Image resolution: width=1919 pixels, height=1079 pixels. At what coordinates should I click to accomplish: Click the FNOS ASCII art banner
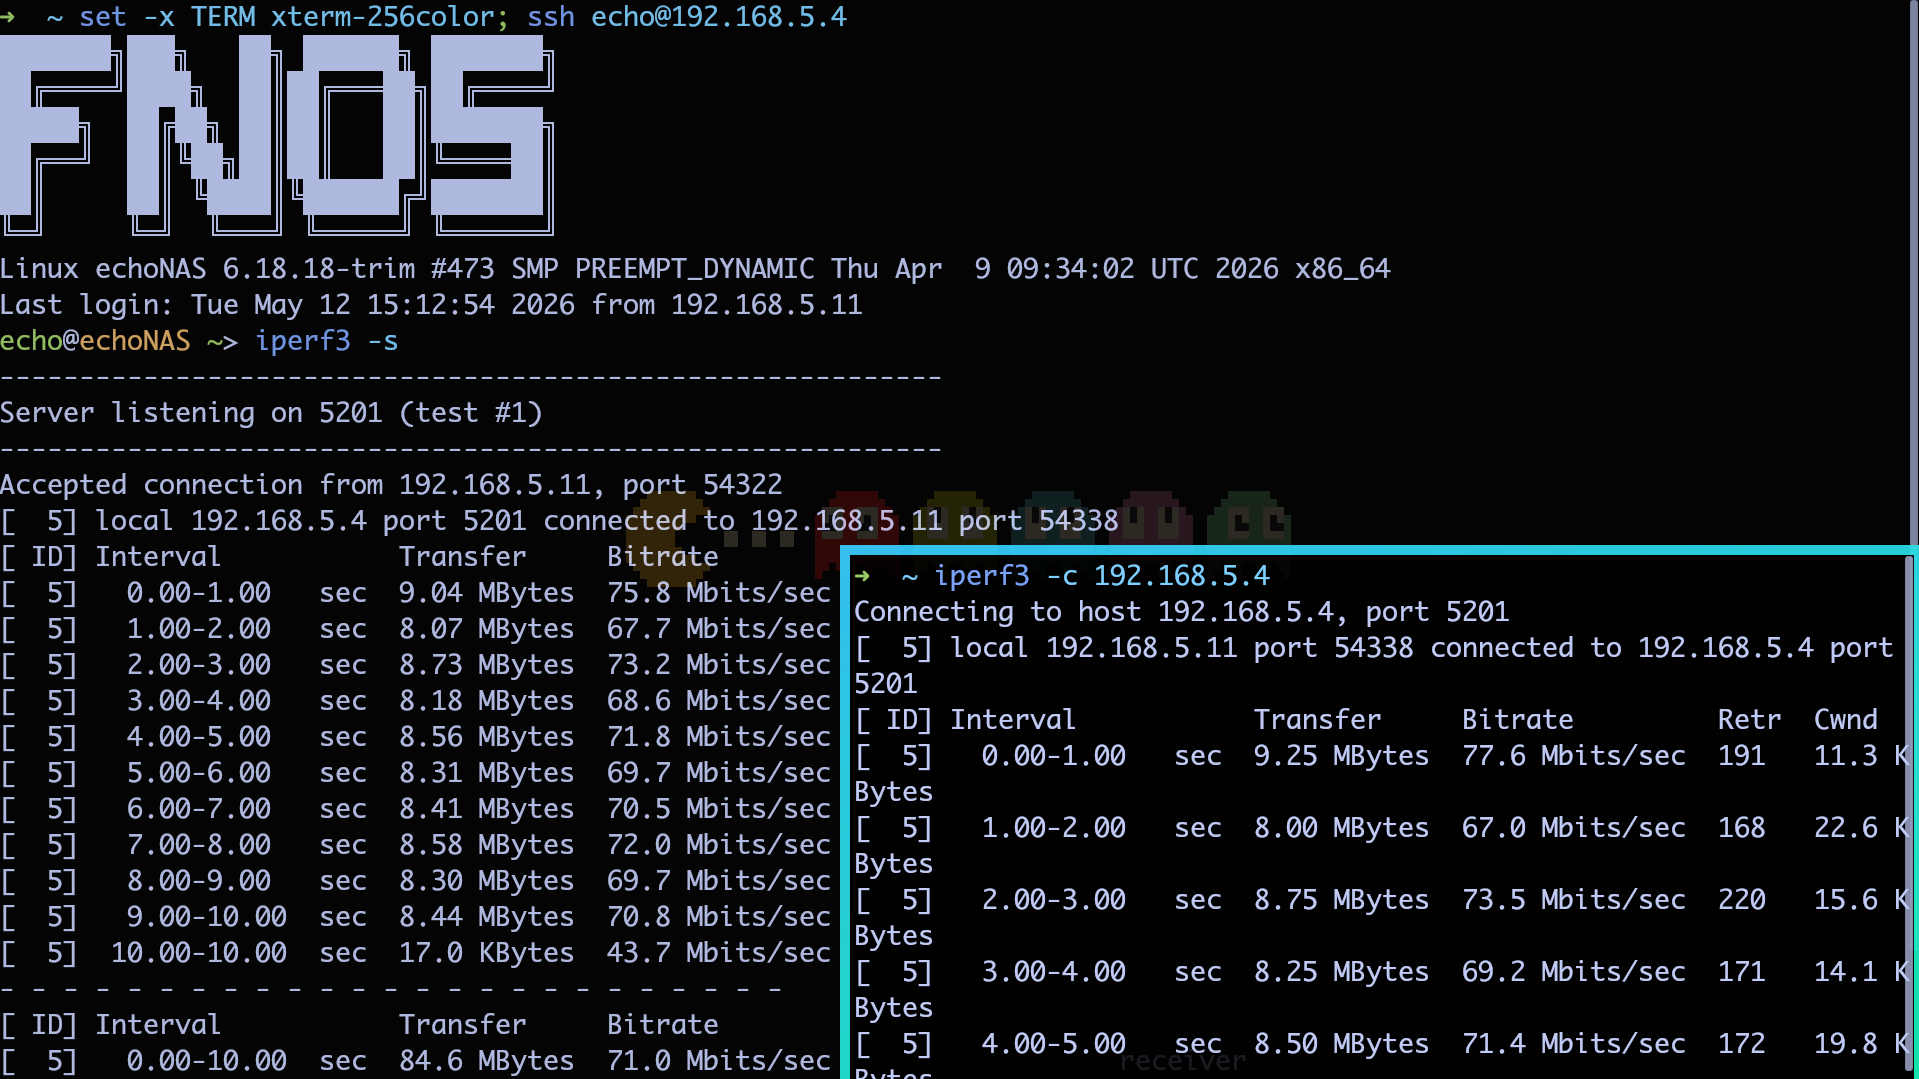(x=277, y=136)
